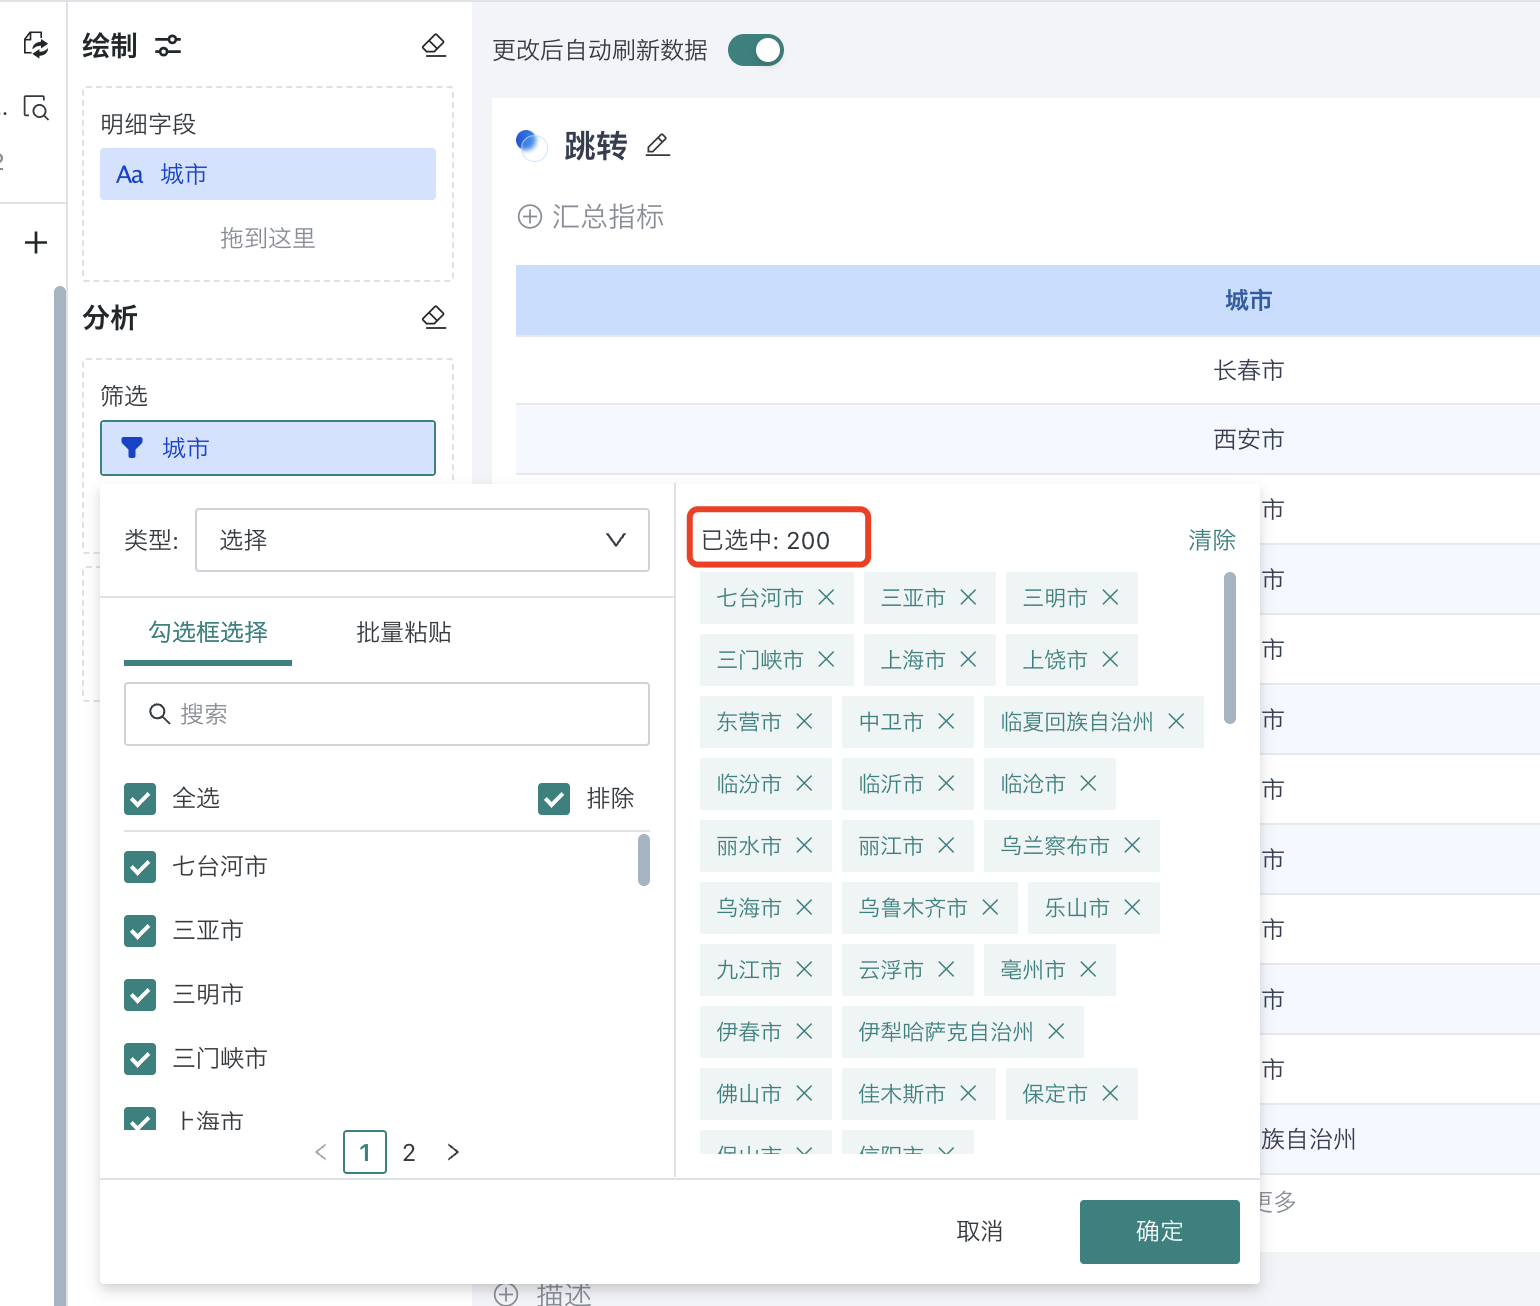Image resolution: width=1540 pixels, height=1306 pixels.
Task: Open the 类型 selection dropdown
Action: [422, 540]
